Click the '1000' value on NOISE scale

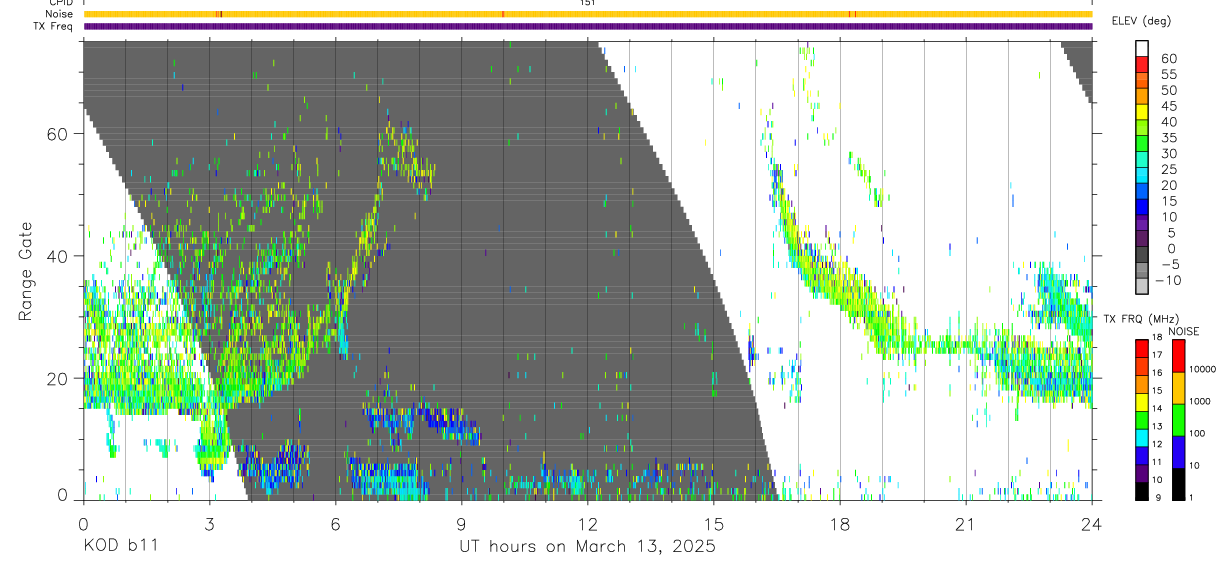click(1200, 401)
